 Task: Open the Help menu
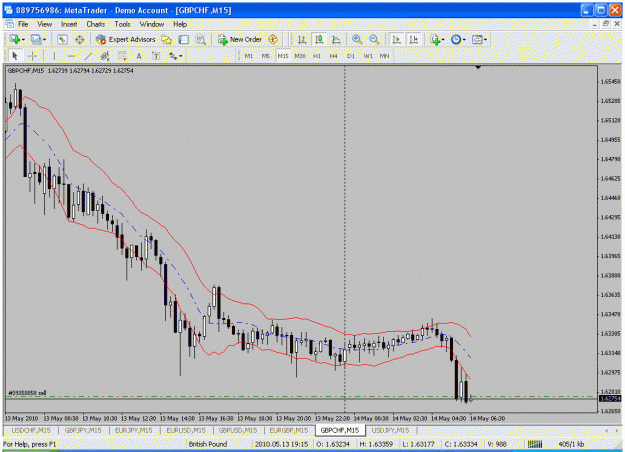180,24
